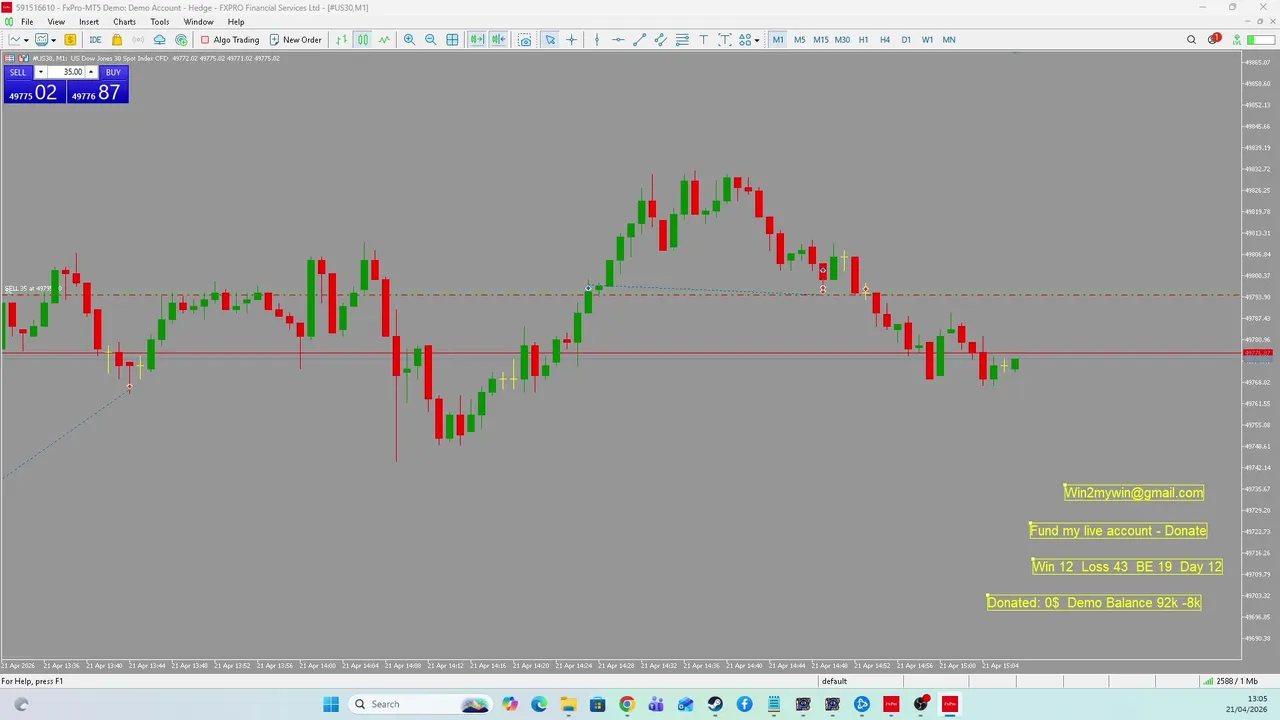Enable chart auto scroll icon
1280x720 pixels.
tap(477, 40)
